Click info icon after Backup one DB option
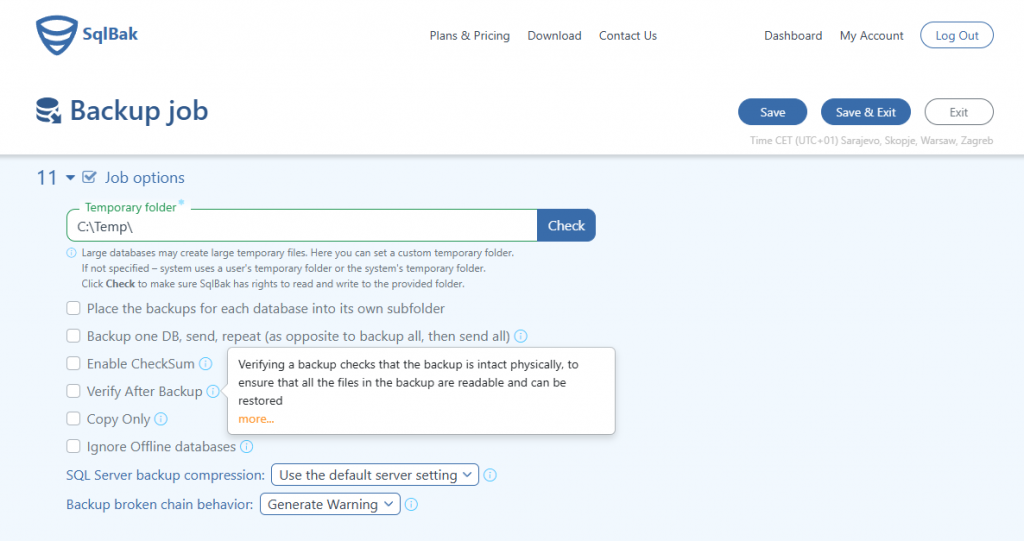 520,336
